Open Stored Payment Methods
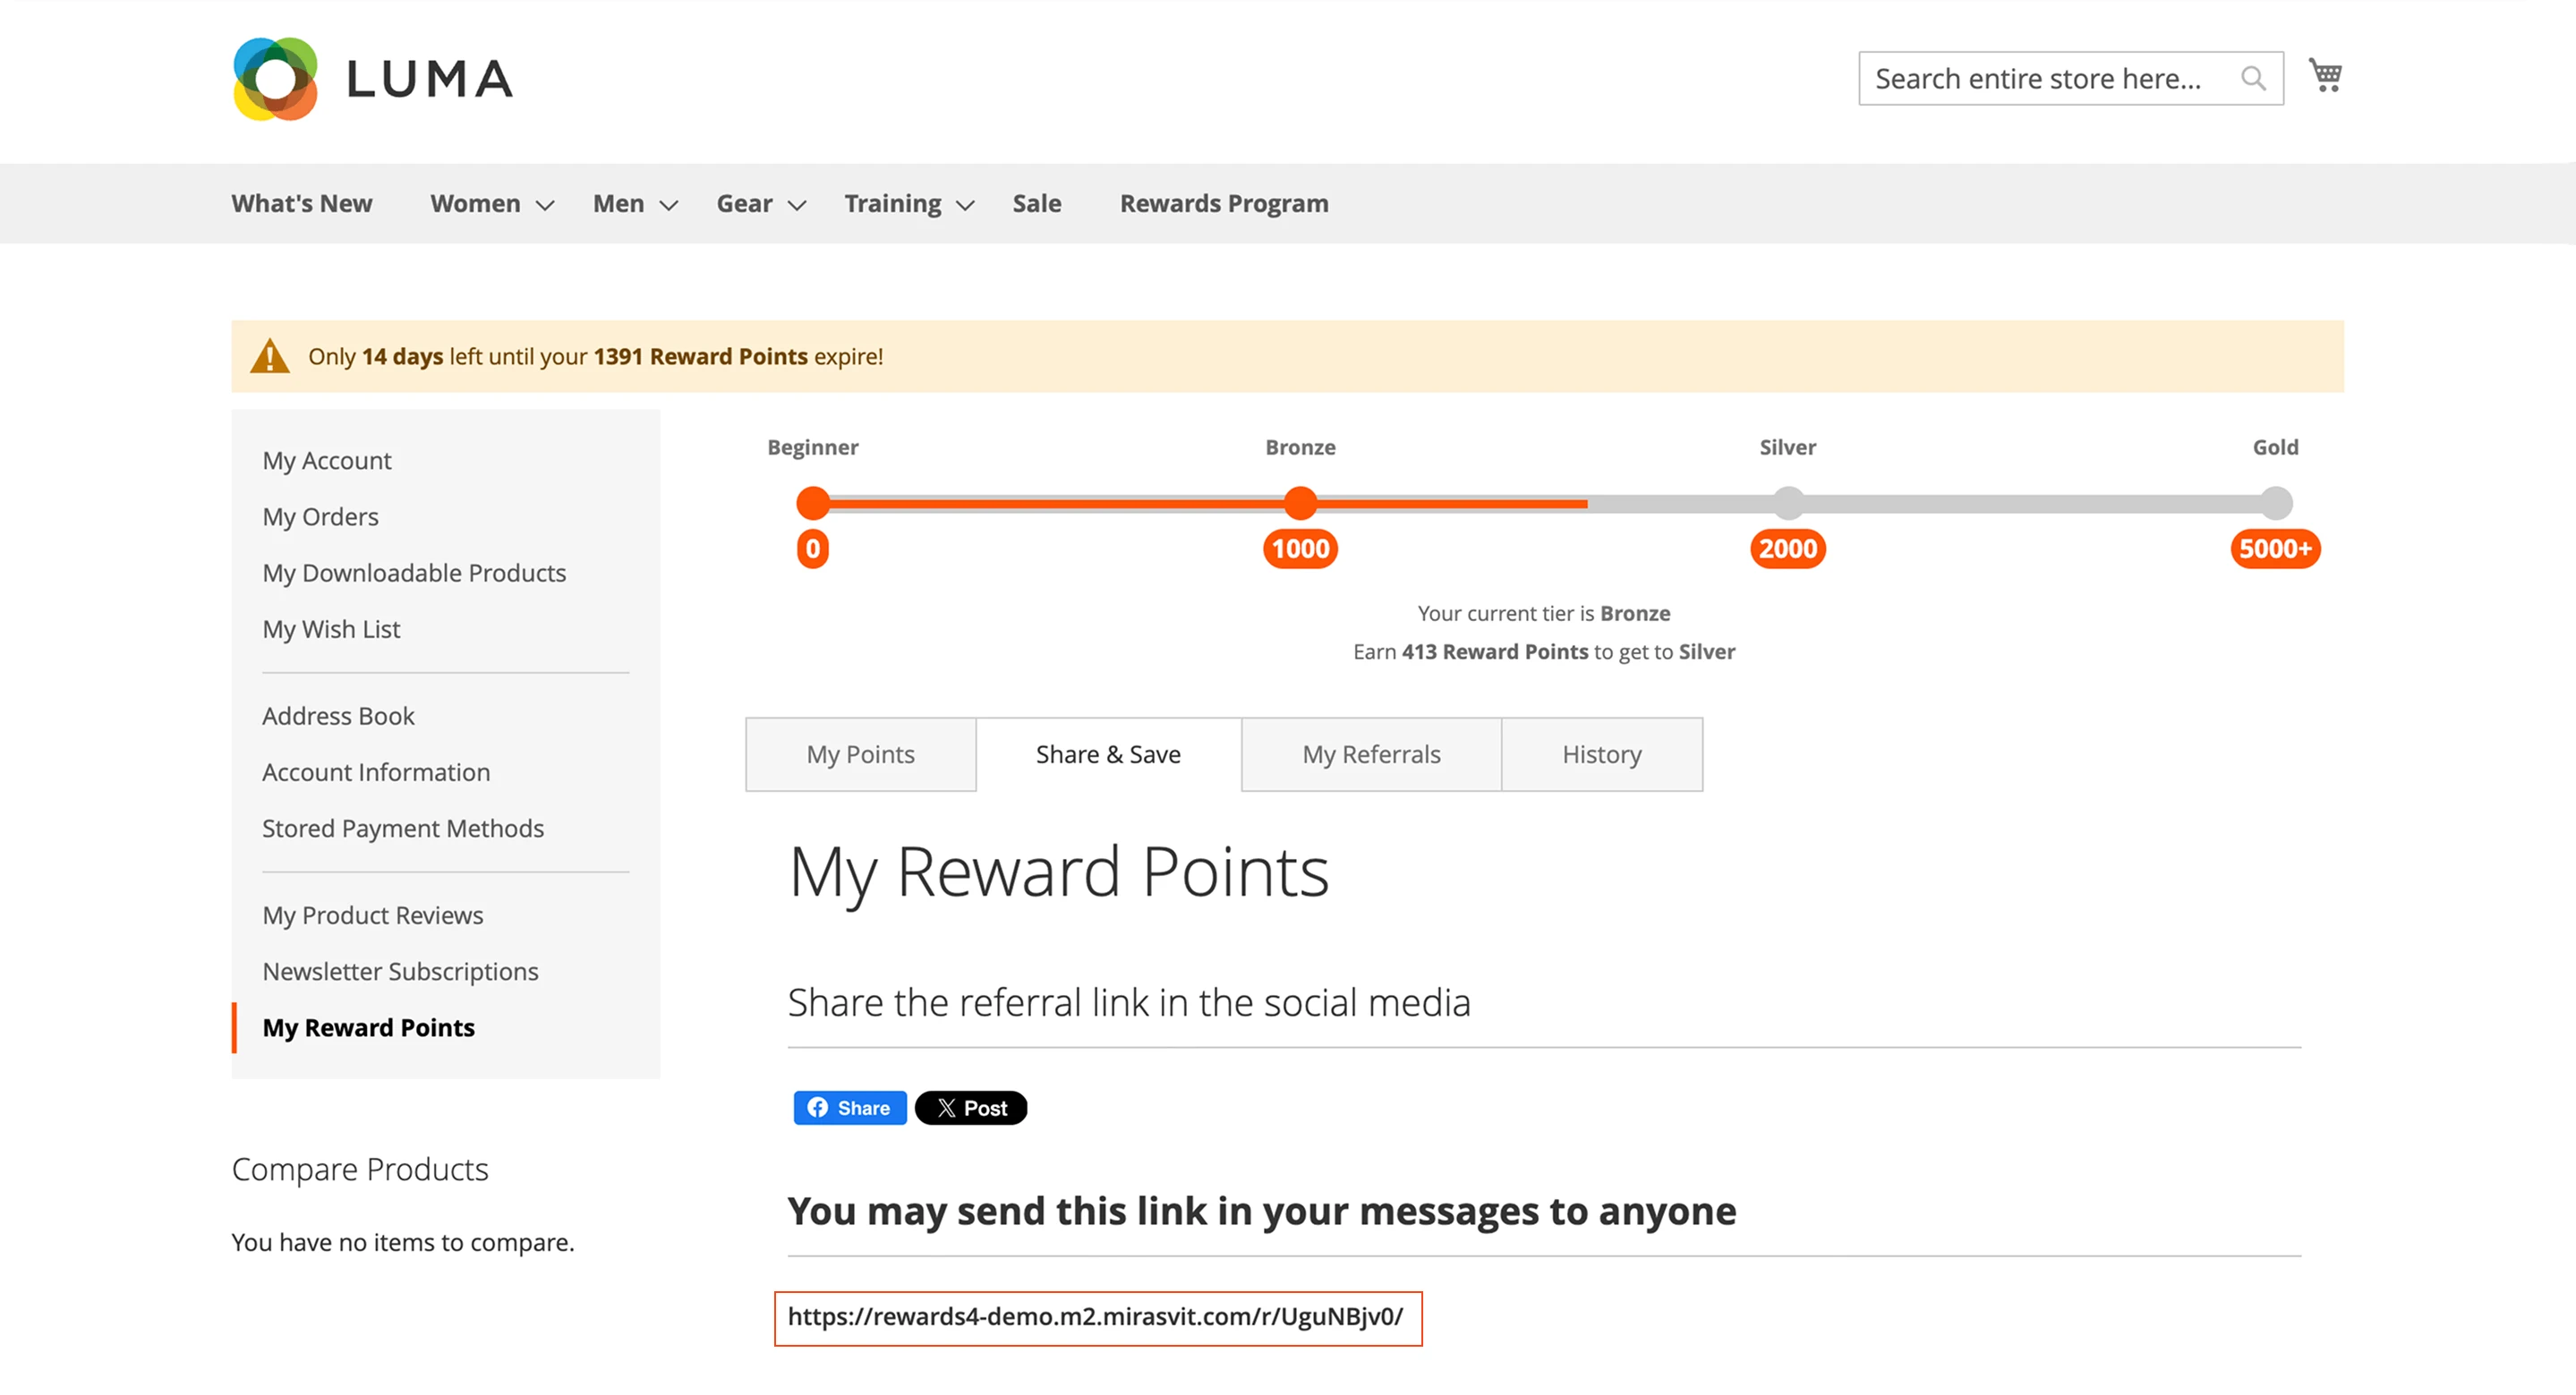 (403, 828)
